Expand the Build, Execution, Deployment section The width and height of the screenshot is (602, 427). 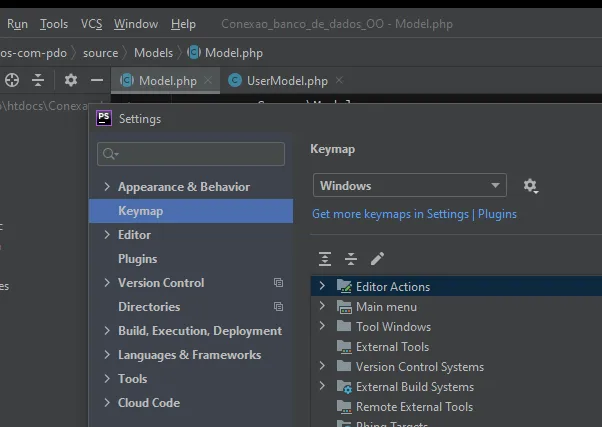(x=108, y=331)
